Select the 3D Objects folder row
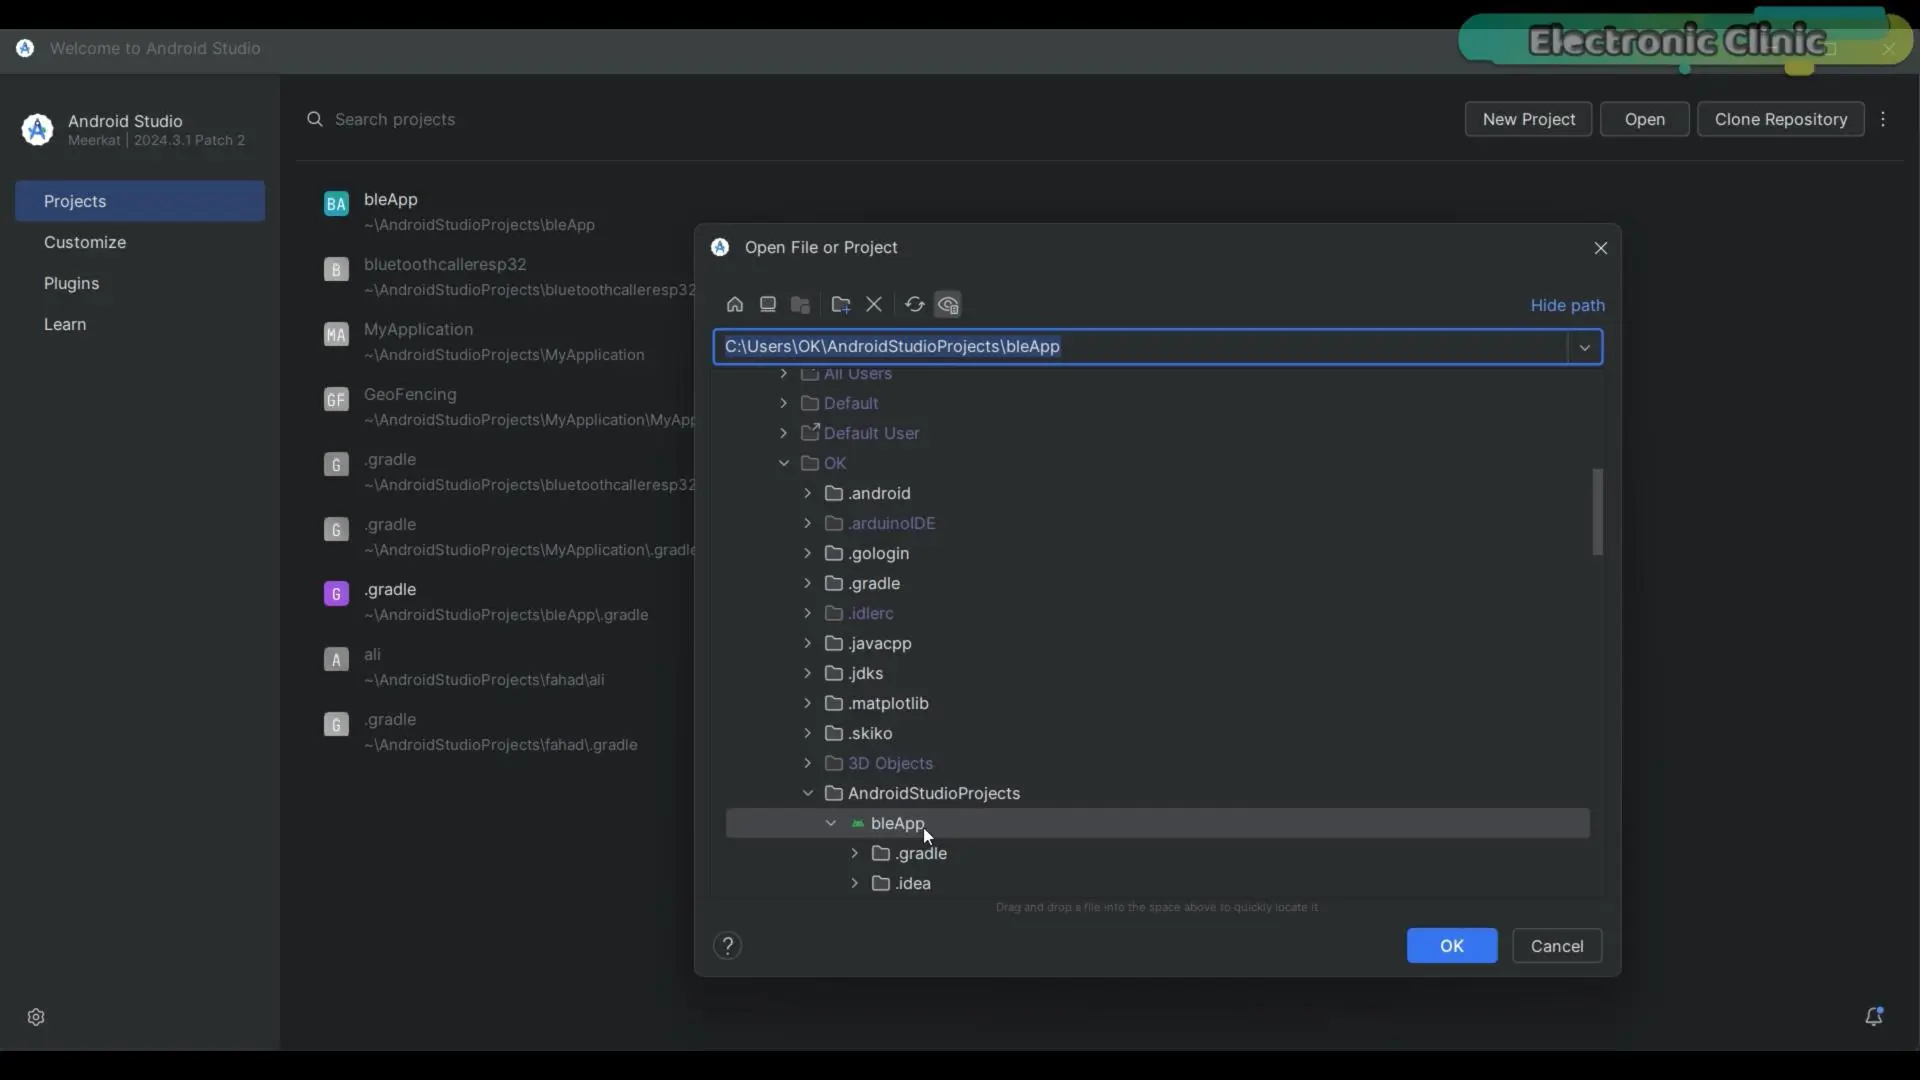Screen dimensions: 1920x1080 point(1158,763)
